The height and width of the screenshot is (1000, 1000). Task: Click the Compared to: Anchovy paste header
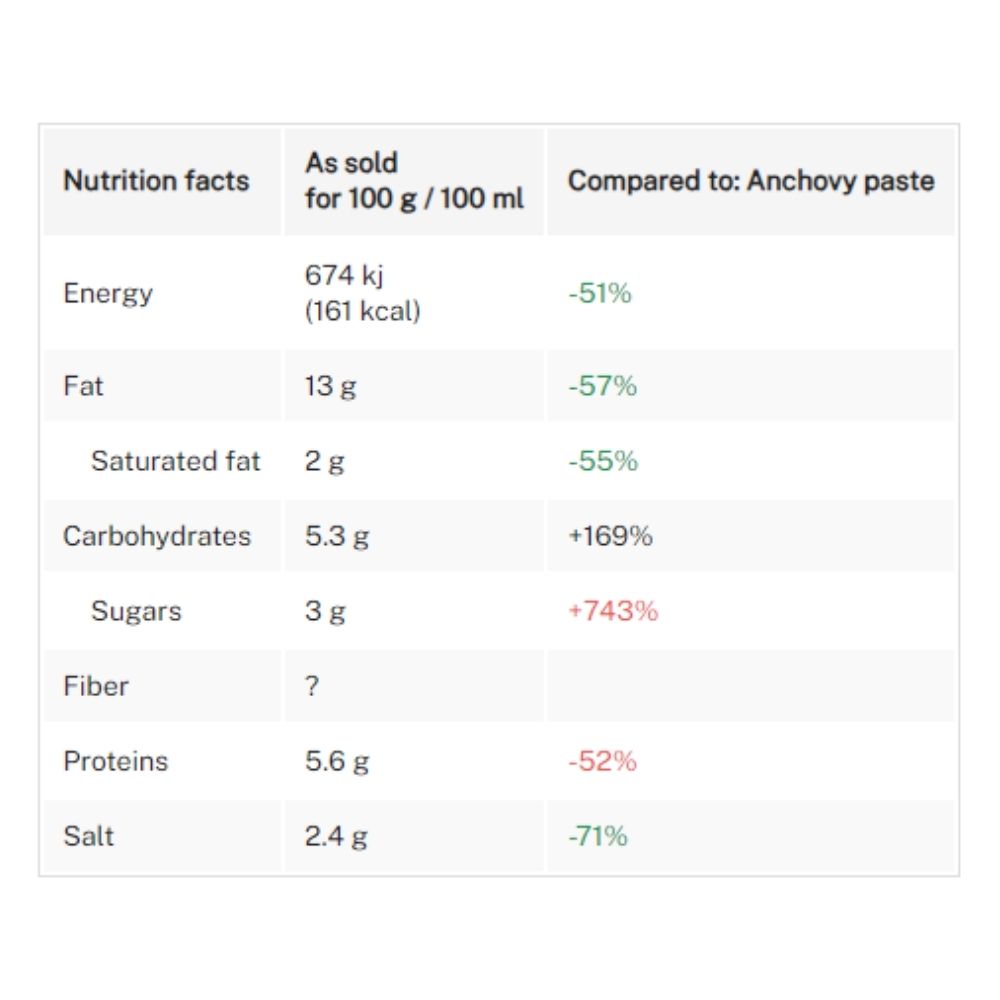click(751, 180)
